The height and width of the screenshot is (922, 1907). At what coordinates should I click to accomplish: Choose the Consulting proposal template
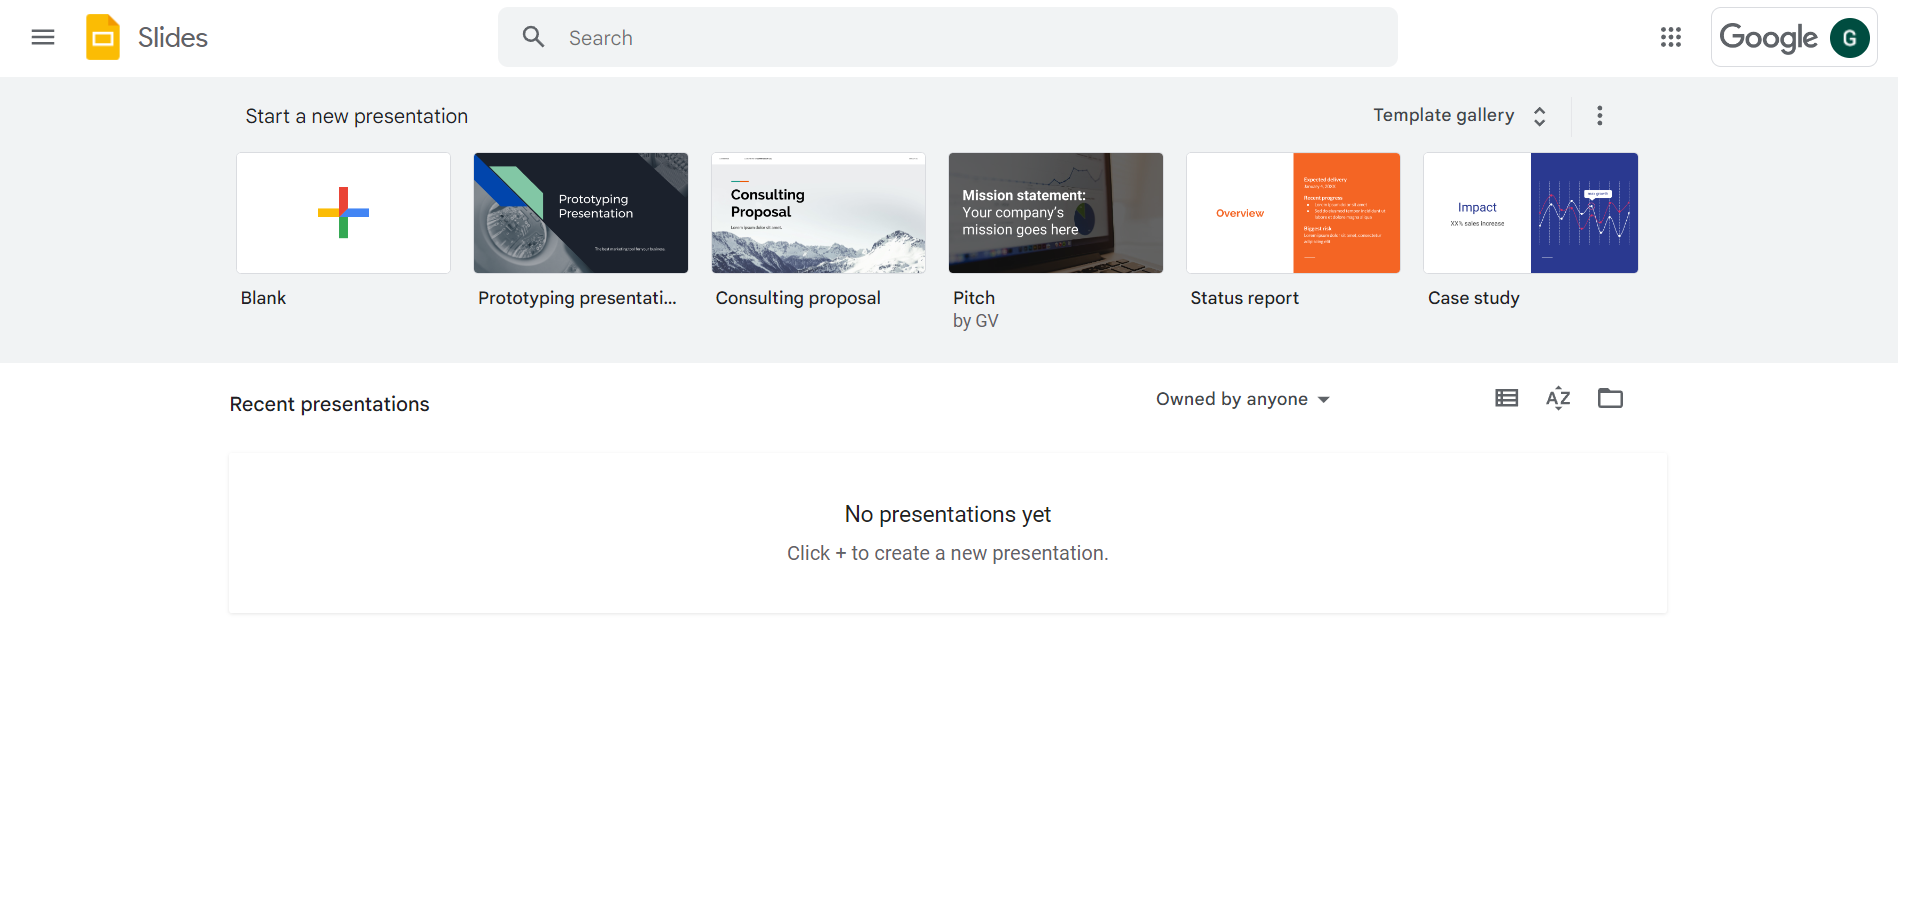point(818,213)
